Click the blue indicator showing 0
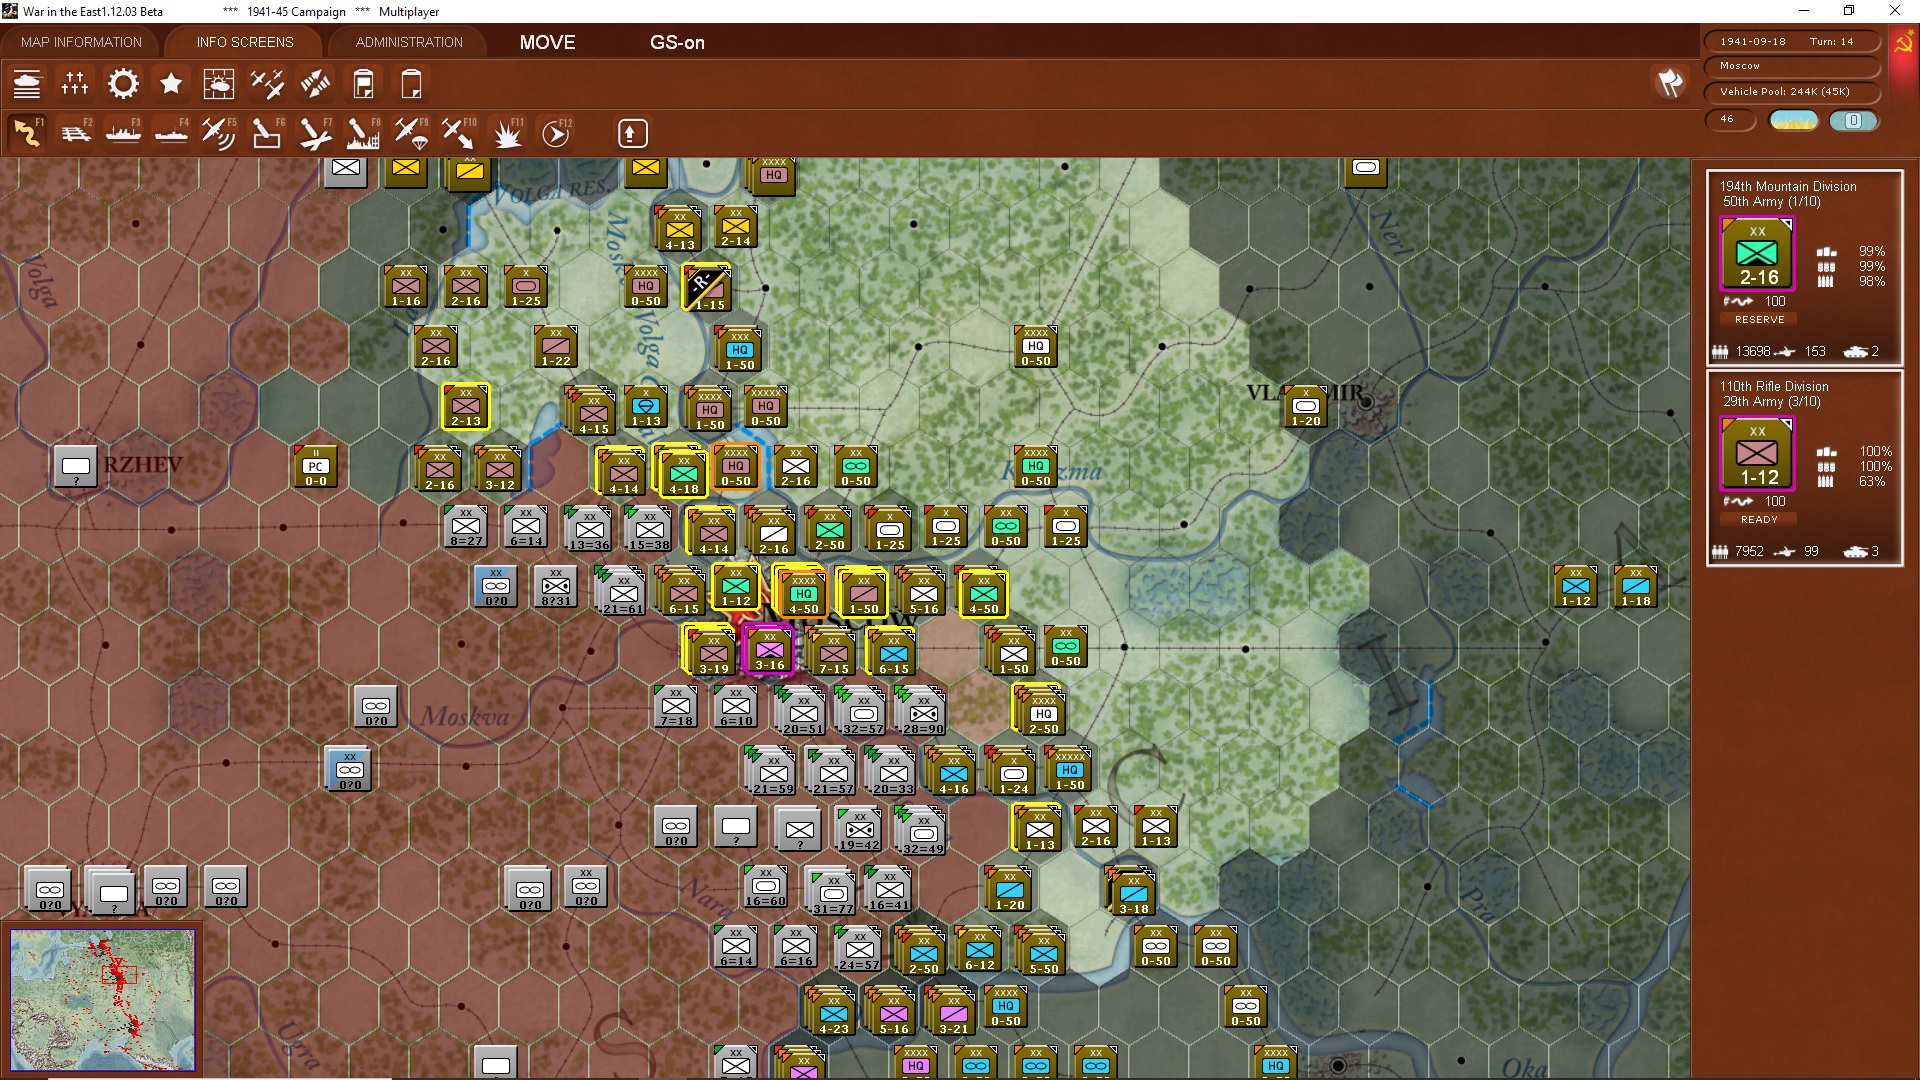This screenshot has width=1920, height=1080. click(x=1853, y=120)
